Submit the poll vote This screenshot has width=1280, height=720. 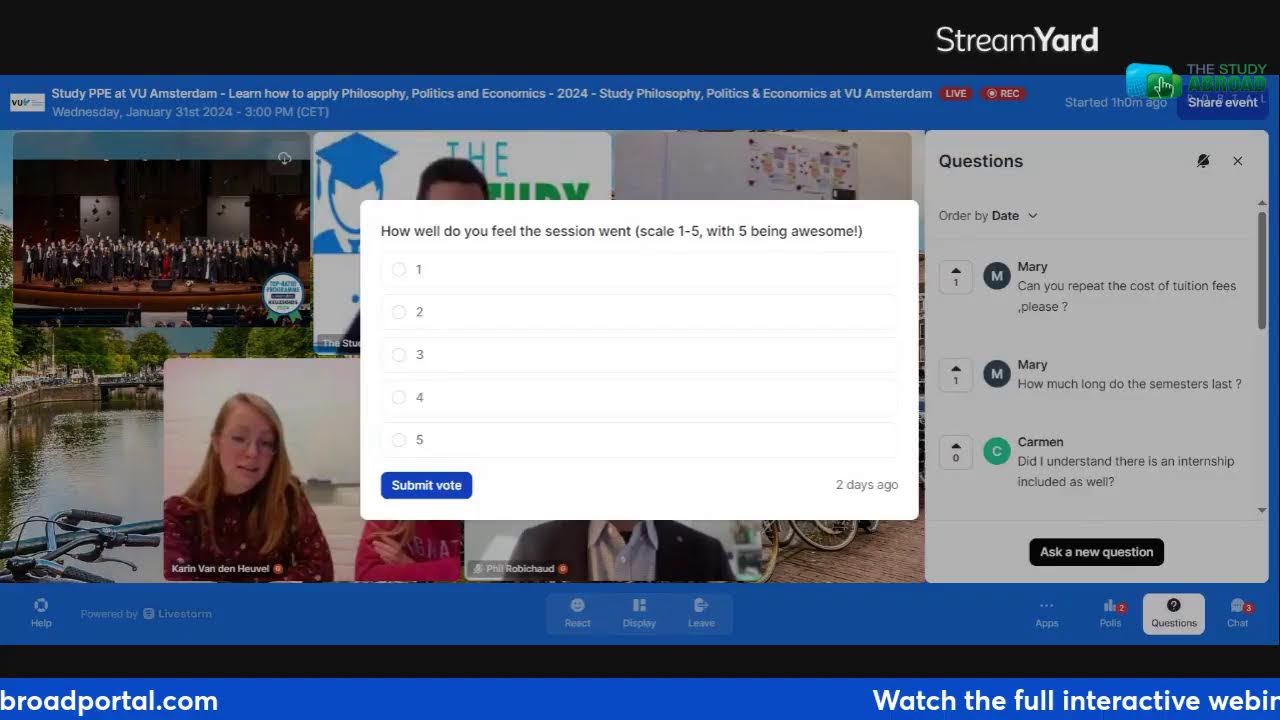tap(426, 485)
